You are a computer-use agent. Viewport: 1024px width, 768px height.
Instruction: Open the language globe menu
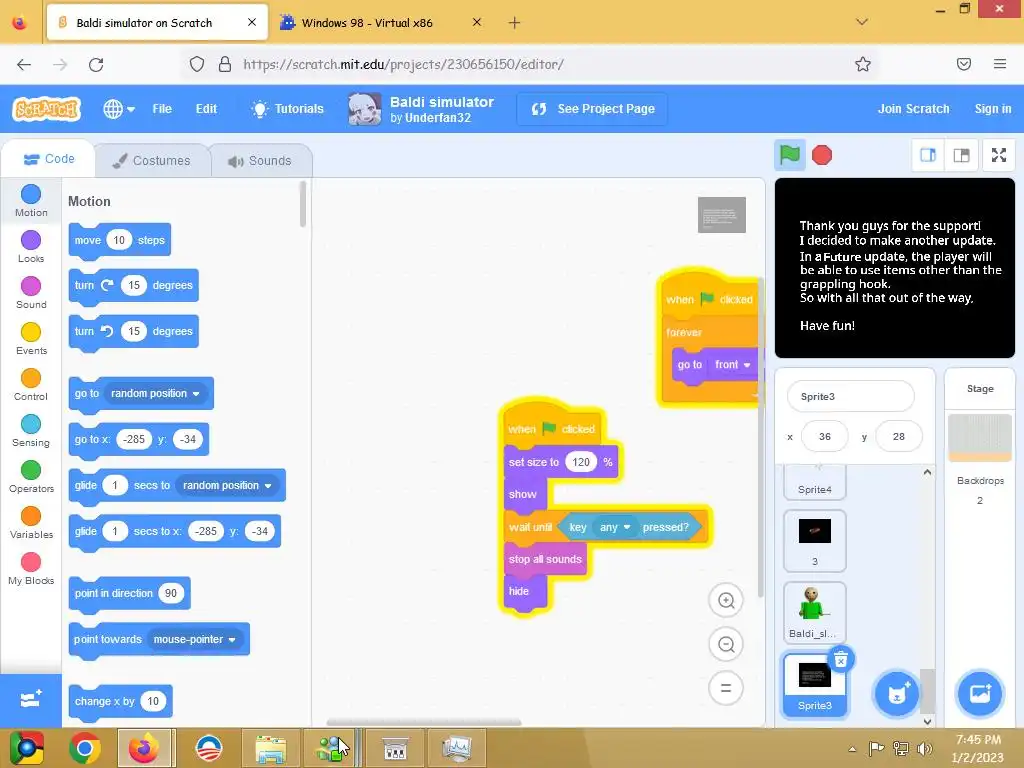(119, 109)
